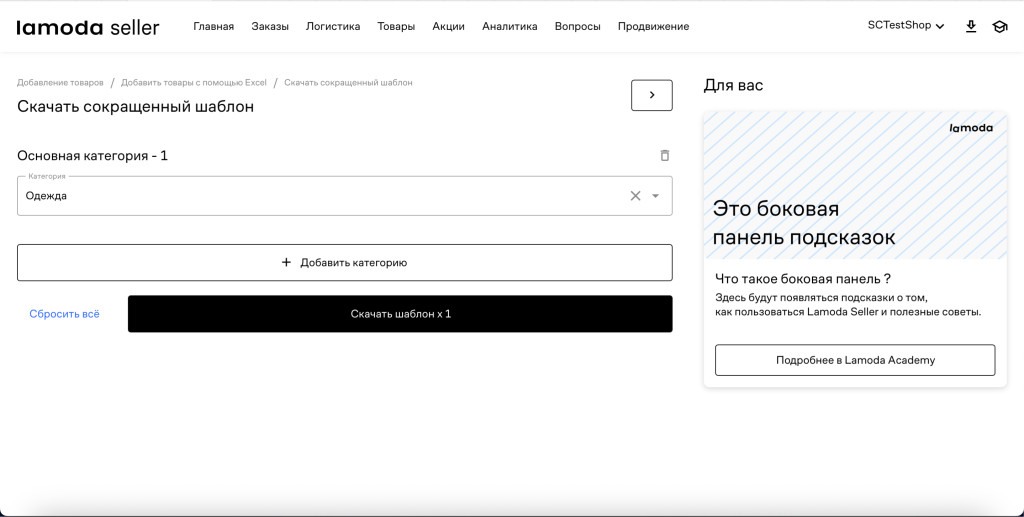Select the Товары menu item
The height and width of the screenshot is (517, 1024).
point(396,27)
